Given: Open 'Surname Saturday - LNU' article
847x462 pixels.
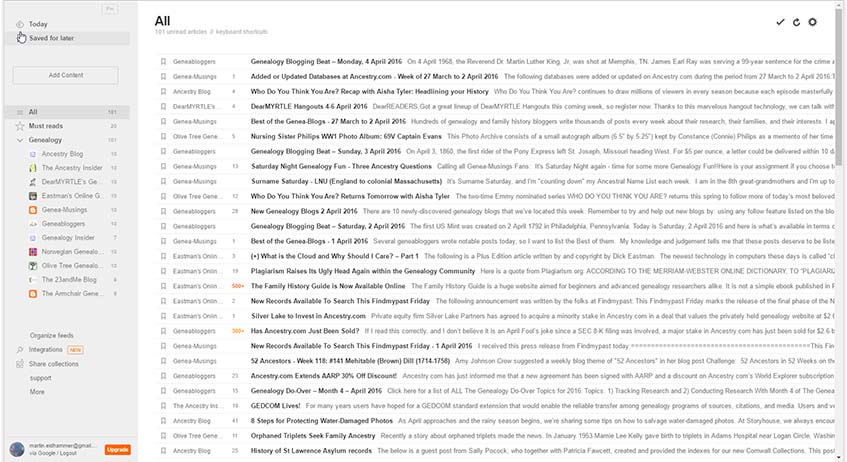Looking at the screenshot, I should tap(346, 182).
